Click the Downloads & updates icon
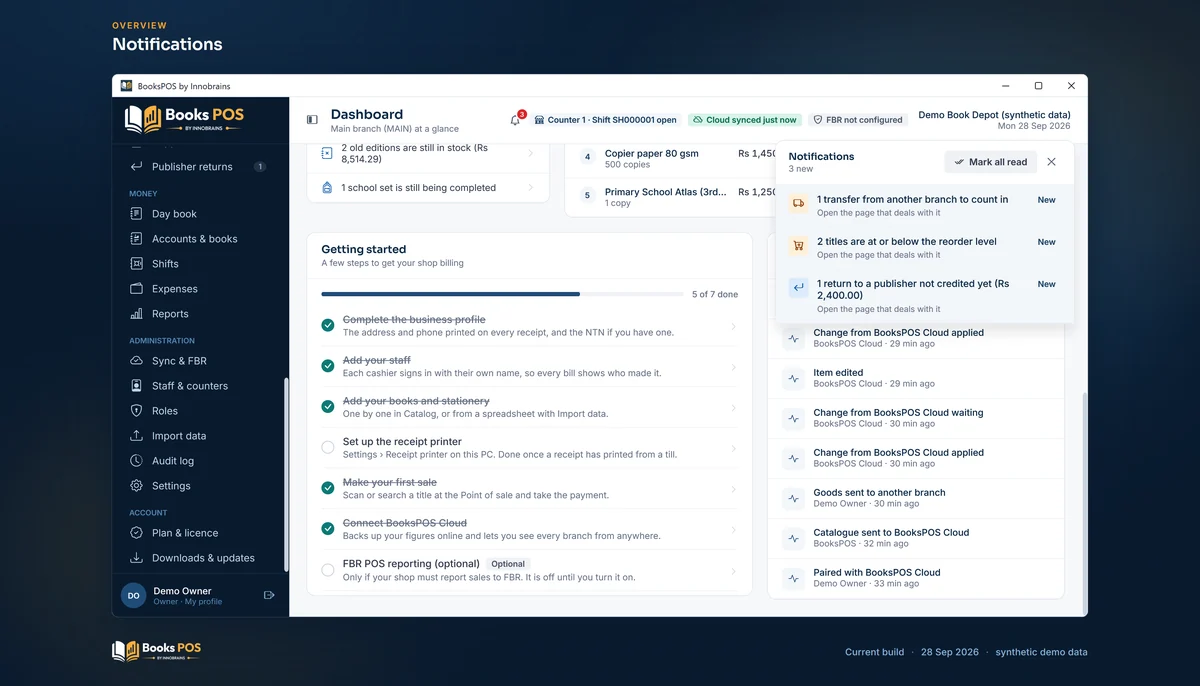This screenshot has width=1200, height=686. point(136,558)
